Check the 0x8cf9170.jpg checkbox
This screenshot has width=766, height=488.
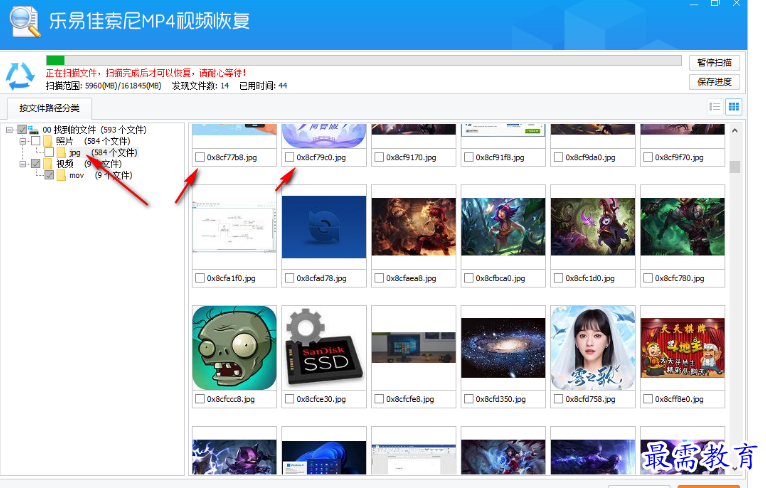pyautogui.click(x=379, y=157)
